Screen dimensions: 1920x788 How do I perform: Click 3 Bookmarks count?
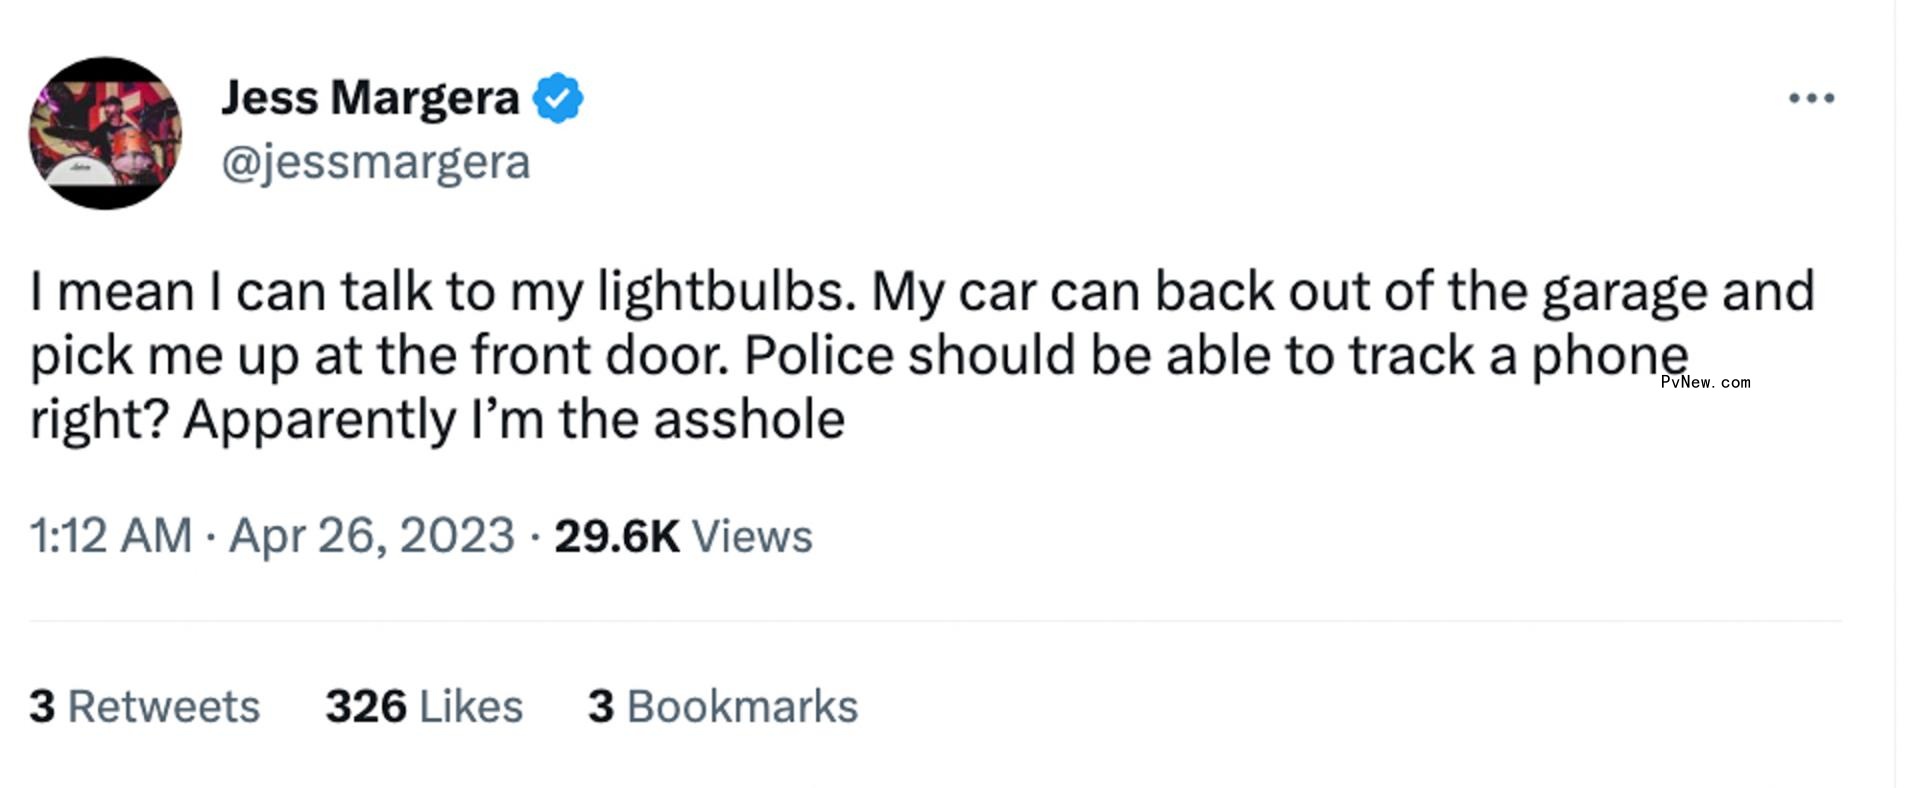[x=721, y=705]
